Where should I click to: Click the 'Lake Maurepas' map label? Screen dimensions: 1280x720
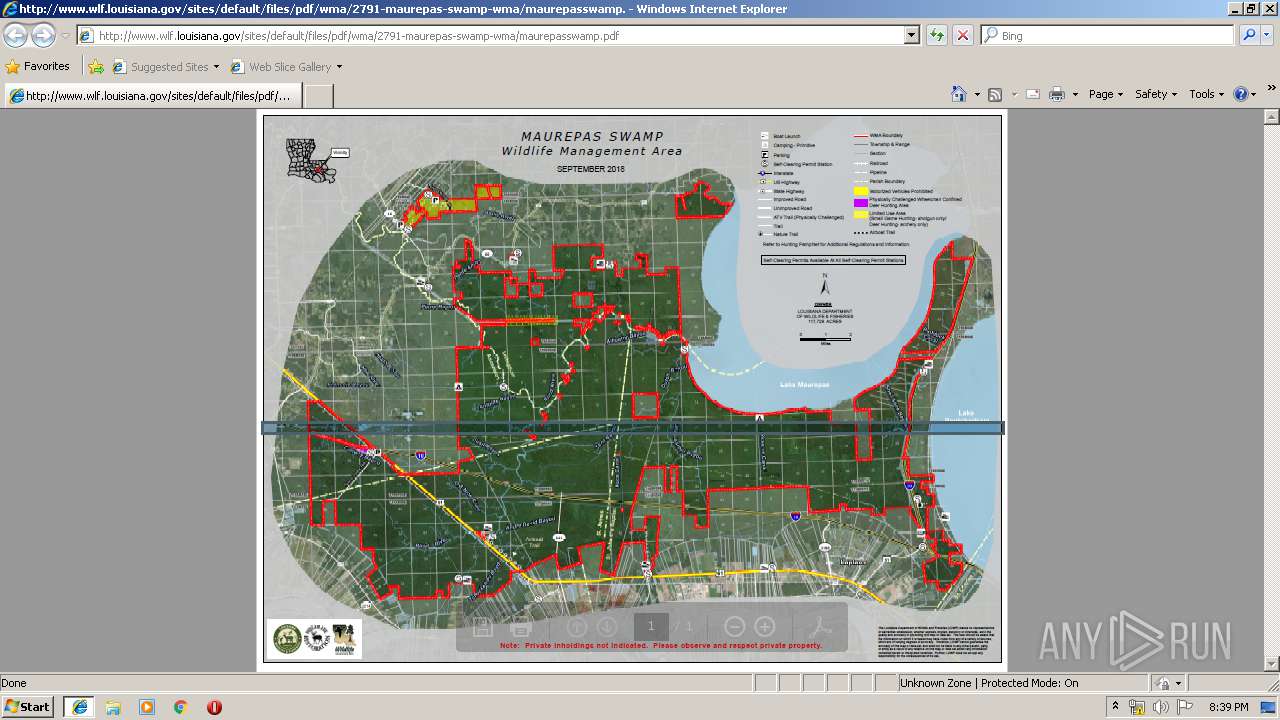tap(804, 385)
